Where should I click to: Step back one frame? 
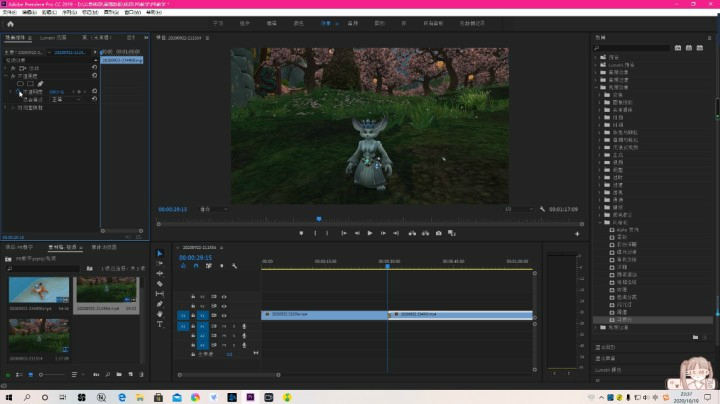coord(357,233)
